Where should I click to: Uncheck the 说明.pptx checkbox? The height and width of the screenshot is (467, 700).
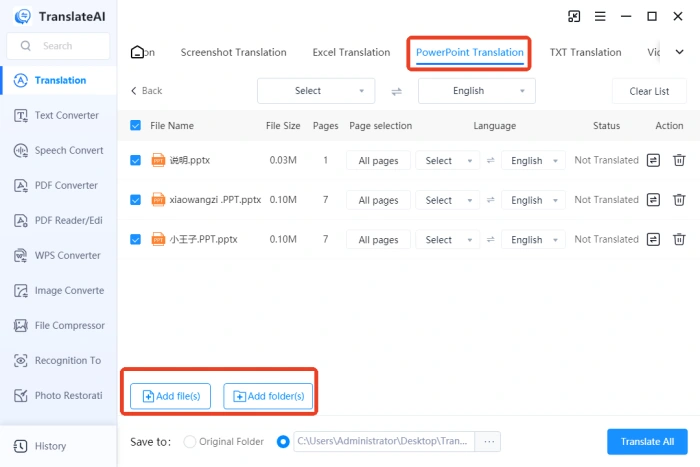click(x=135, y=160)
